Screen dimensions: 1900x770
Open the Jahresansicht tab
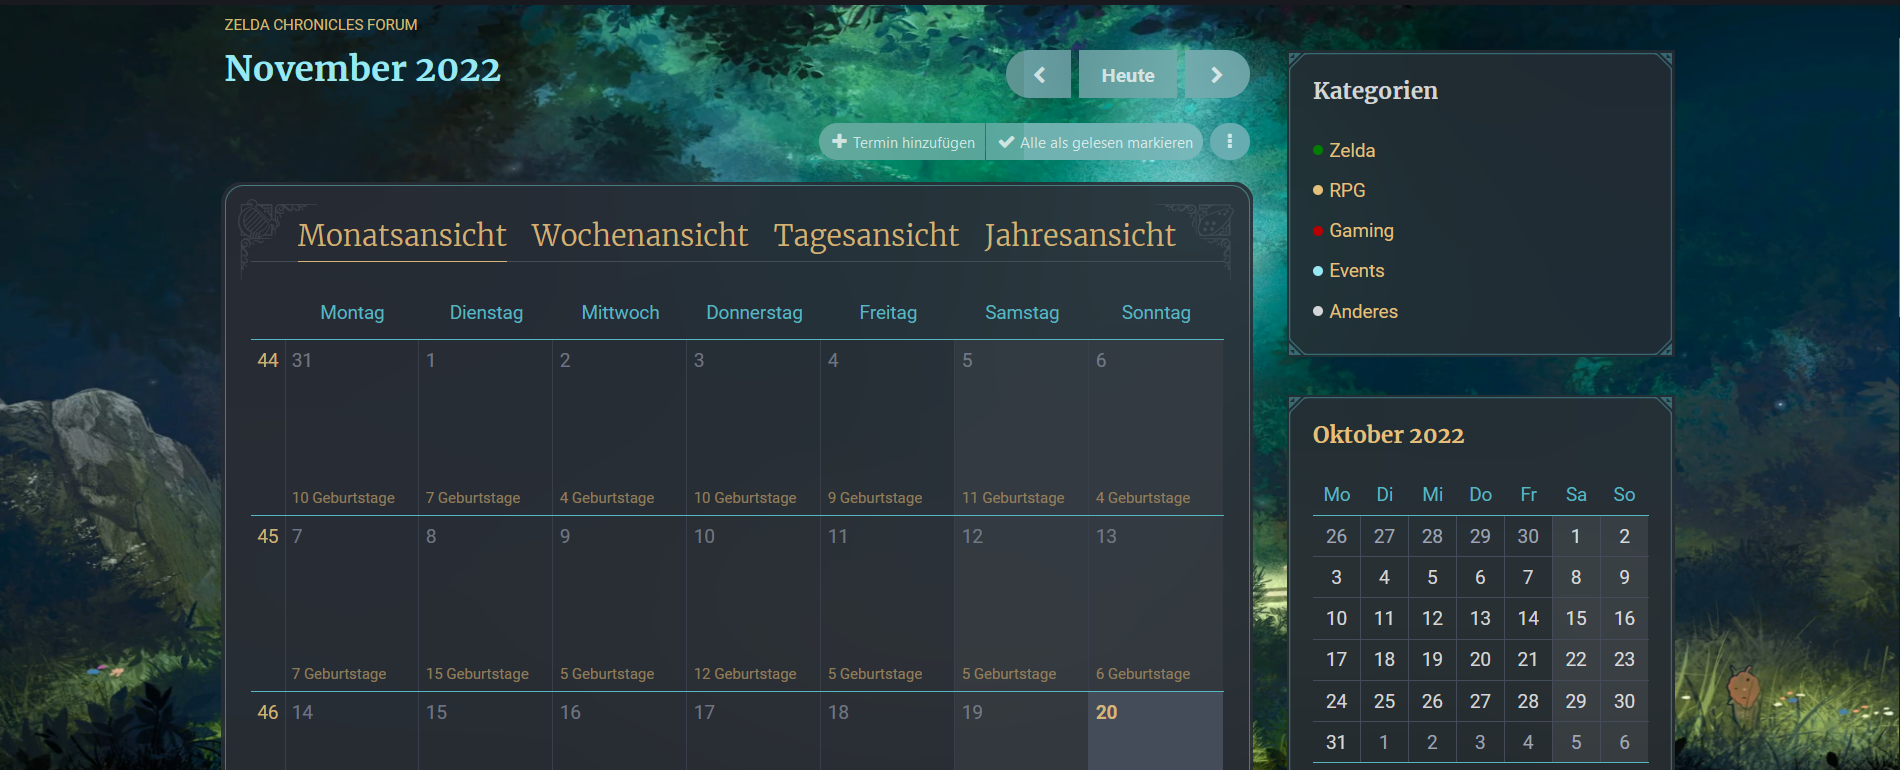[1079, 235]
